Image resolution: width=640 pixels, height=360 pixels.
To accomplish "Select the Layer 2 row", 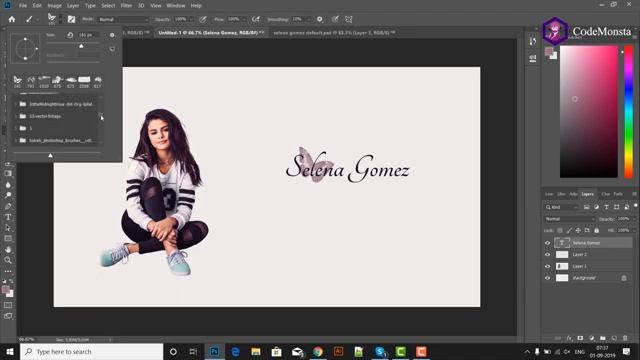I will [588, 254].
